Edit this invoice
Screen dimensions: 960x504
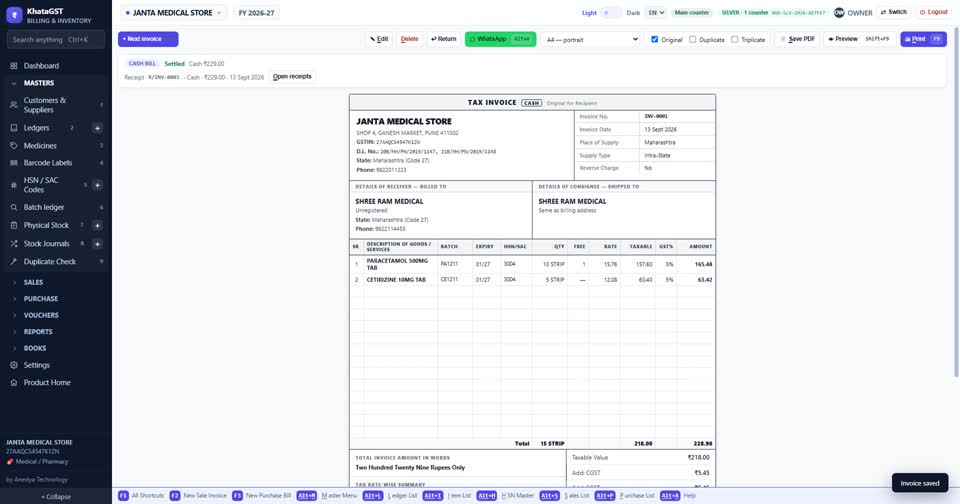[379, 39]
